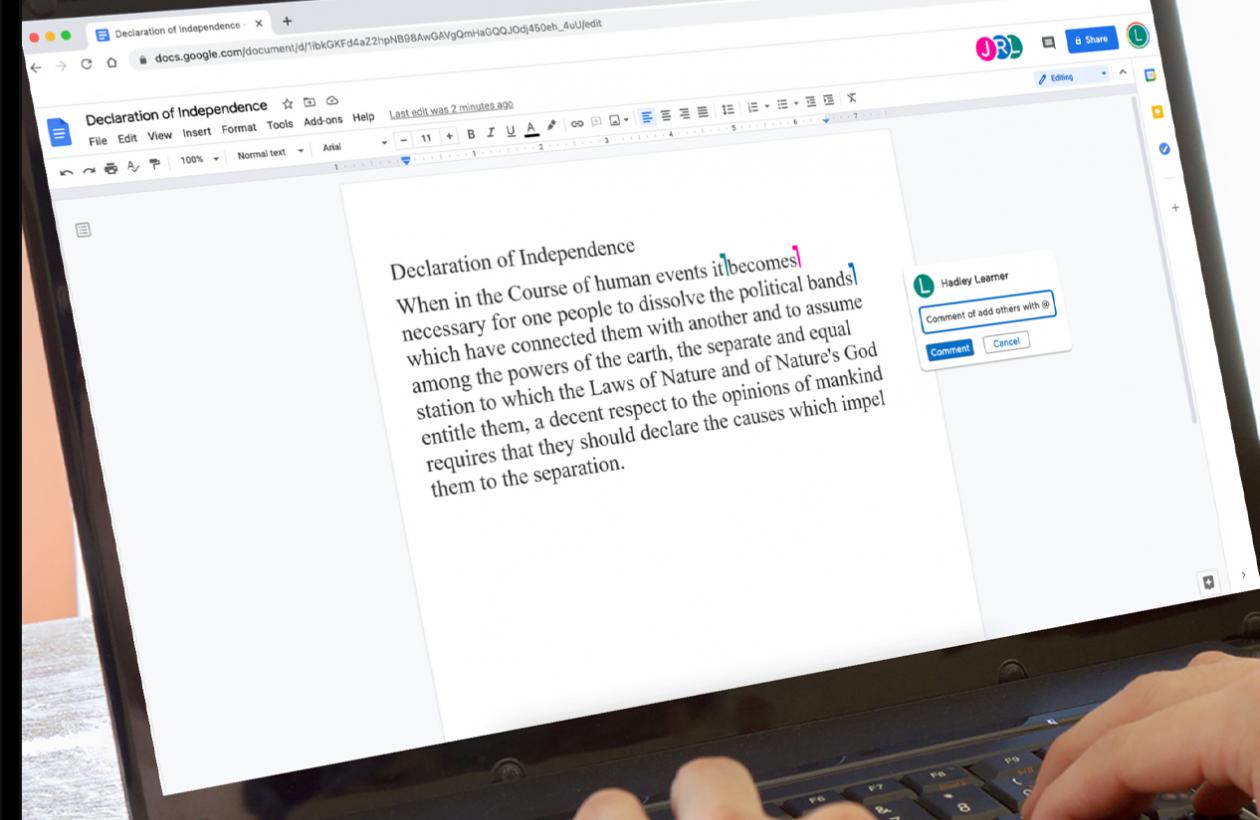Toggle Underline formatting
1260x820 pixels.
(x=511, y=130)
